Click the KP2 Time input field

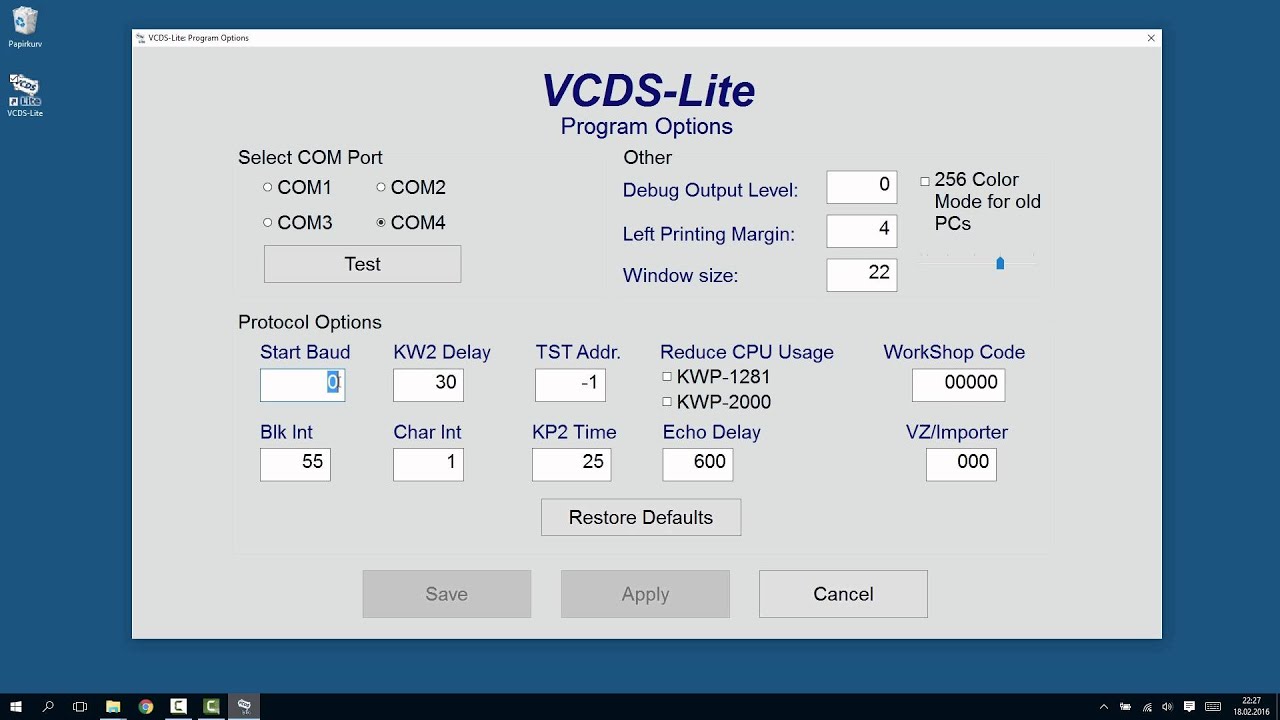coord(571,464)
